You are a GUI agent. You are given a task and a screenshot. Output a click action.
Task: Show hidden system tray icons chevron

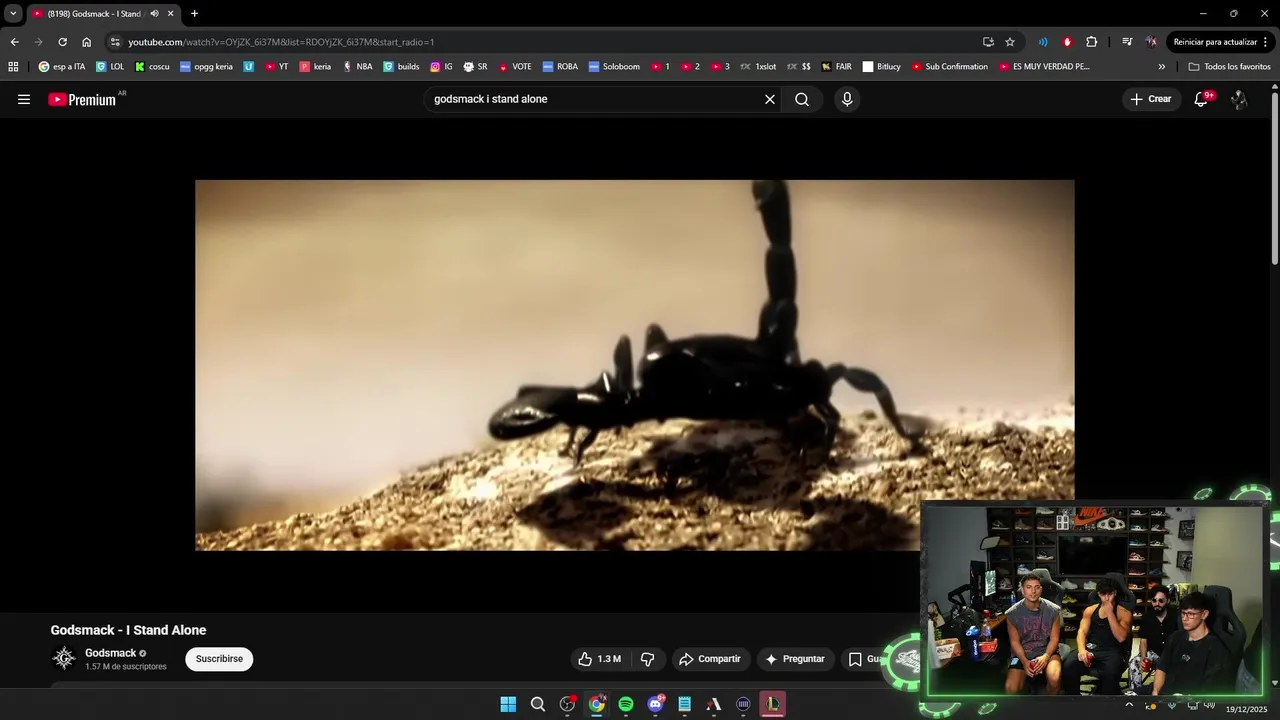(x=1129, y=704)
